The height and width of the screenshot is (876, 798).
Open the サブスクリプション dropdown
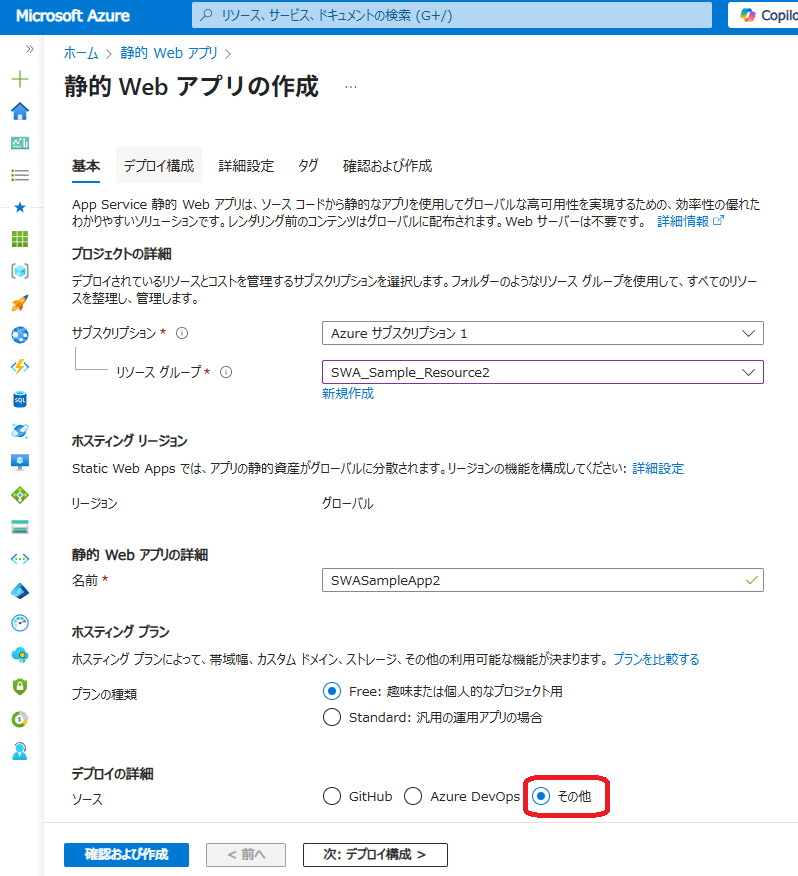[x=543, y=334]
